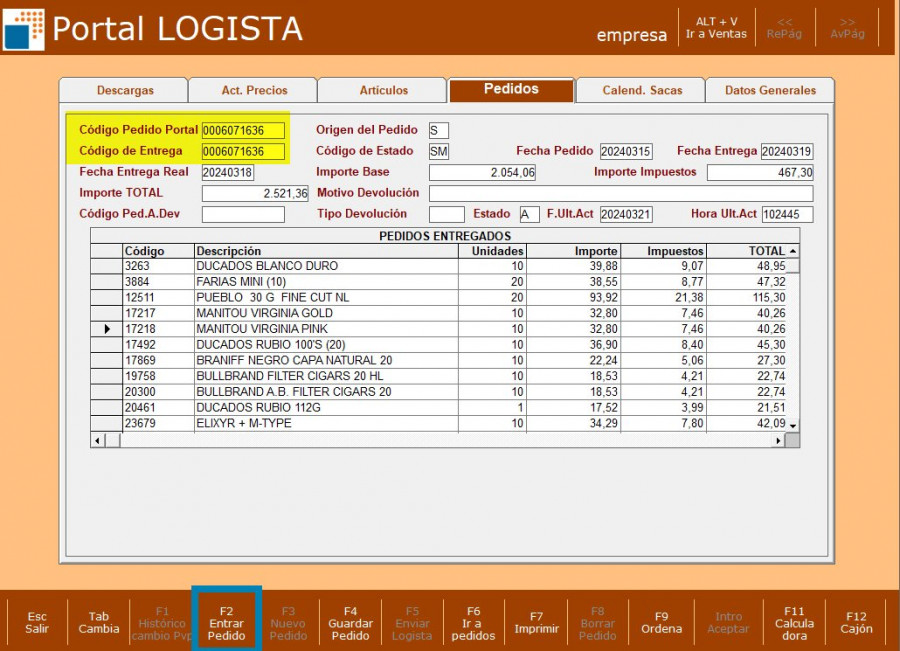Click the Motivo Devolución input field
900x651 pixels.
click(620, 194)
